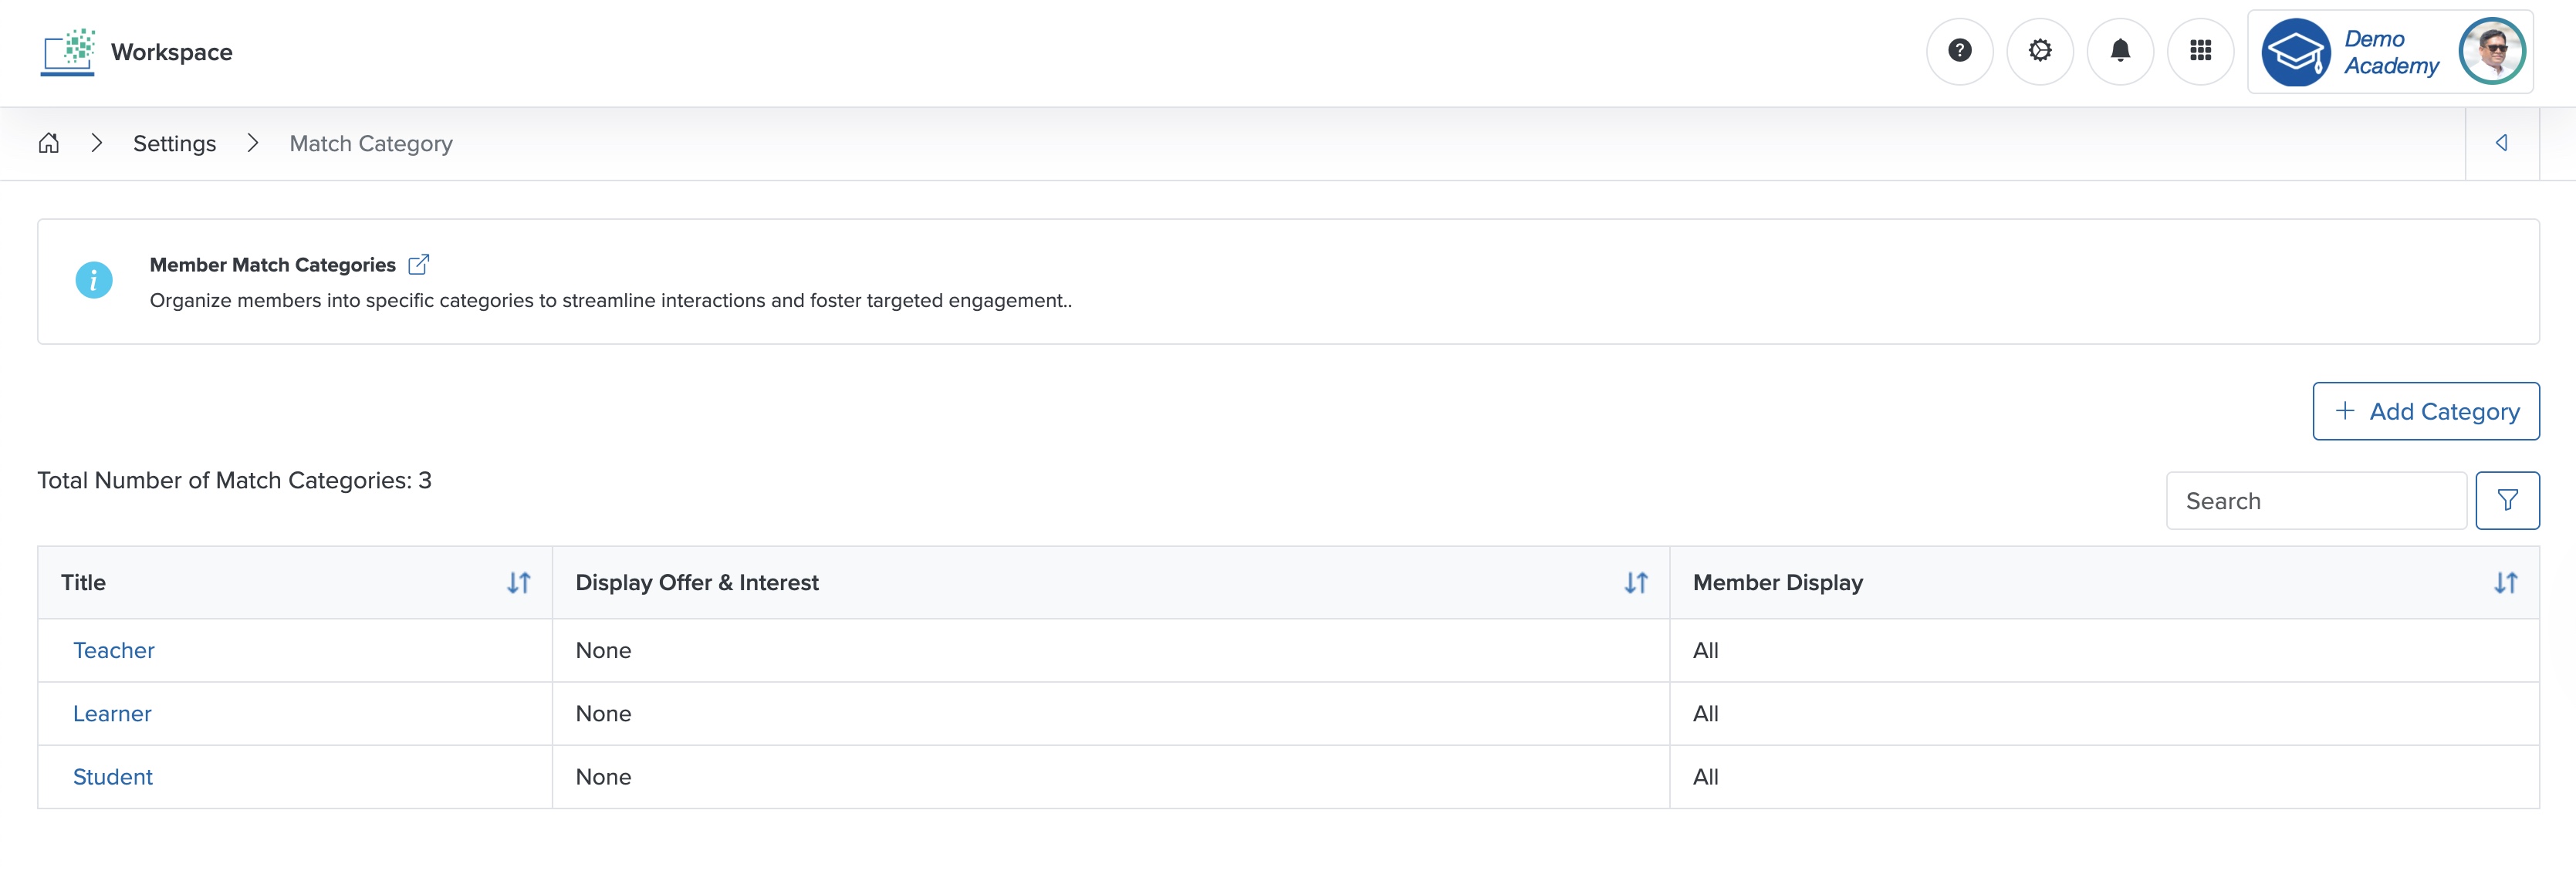Screen dimensions: 2576x881
Task: Sort by the Member Display column
Action: 2509,582
